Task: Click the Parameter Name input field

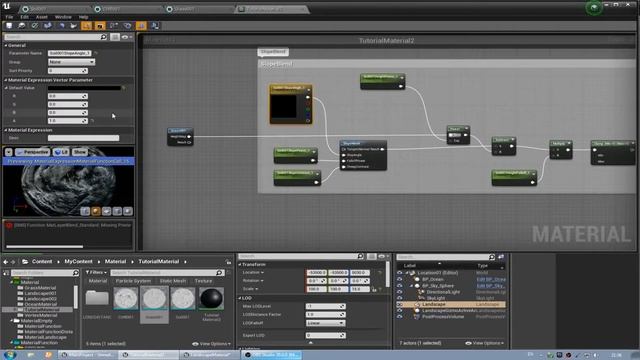Action: coord(69,53)
